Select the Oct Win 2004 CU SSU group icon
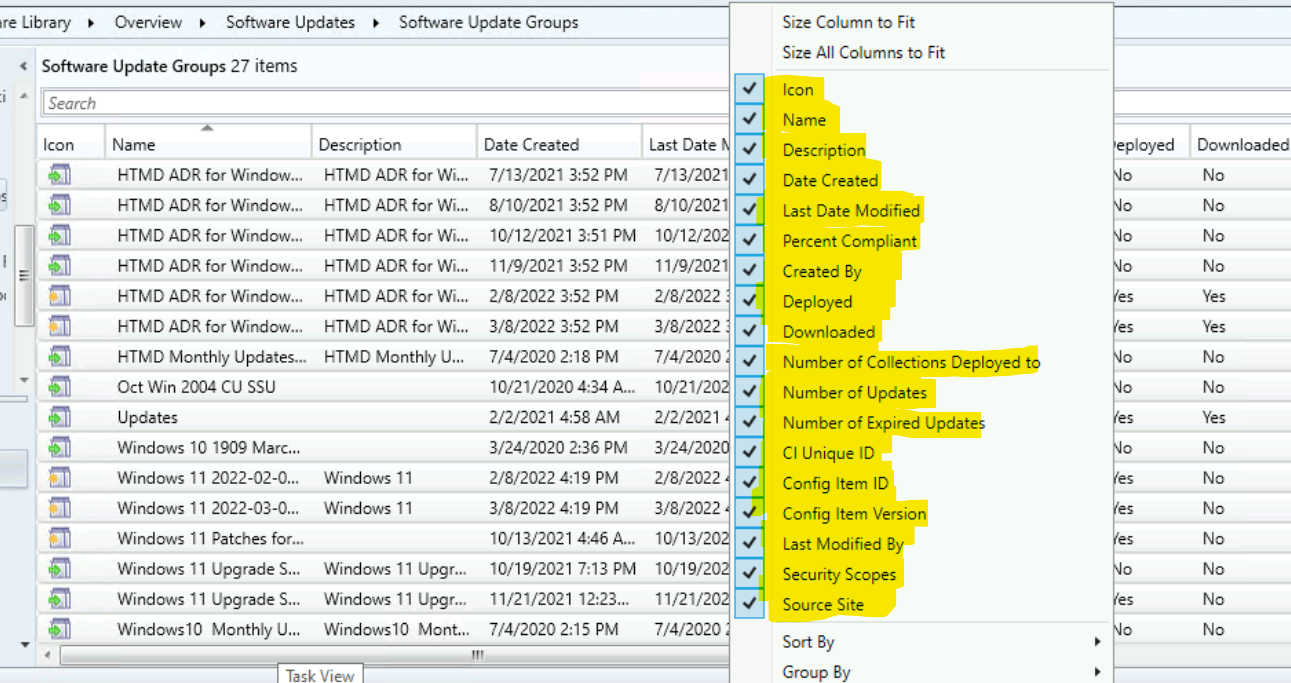This screenshot has width=1291, height=683. (x=60, y=387)
